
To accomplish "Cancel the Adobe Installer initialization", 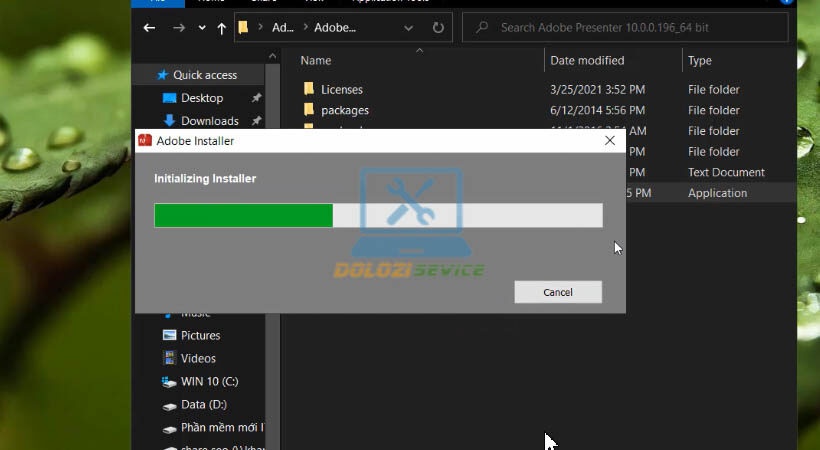I will click(558, 292).
